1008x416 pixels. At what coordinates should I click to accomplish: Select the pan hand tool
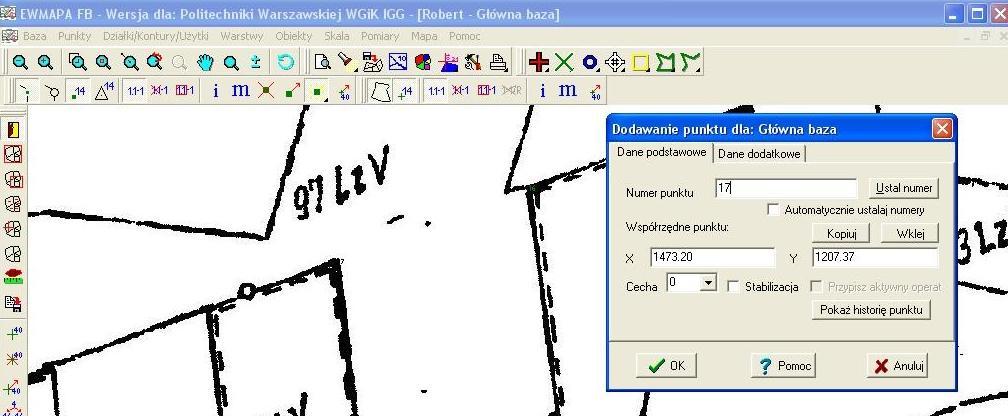pos(205,62)
